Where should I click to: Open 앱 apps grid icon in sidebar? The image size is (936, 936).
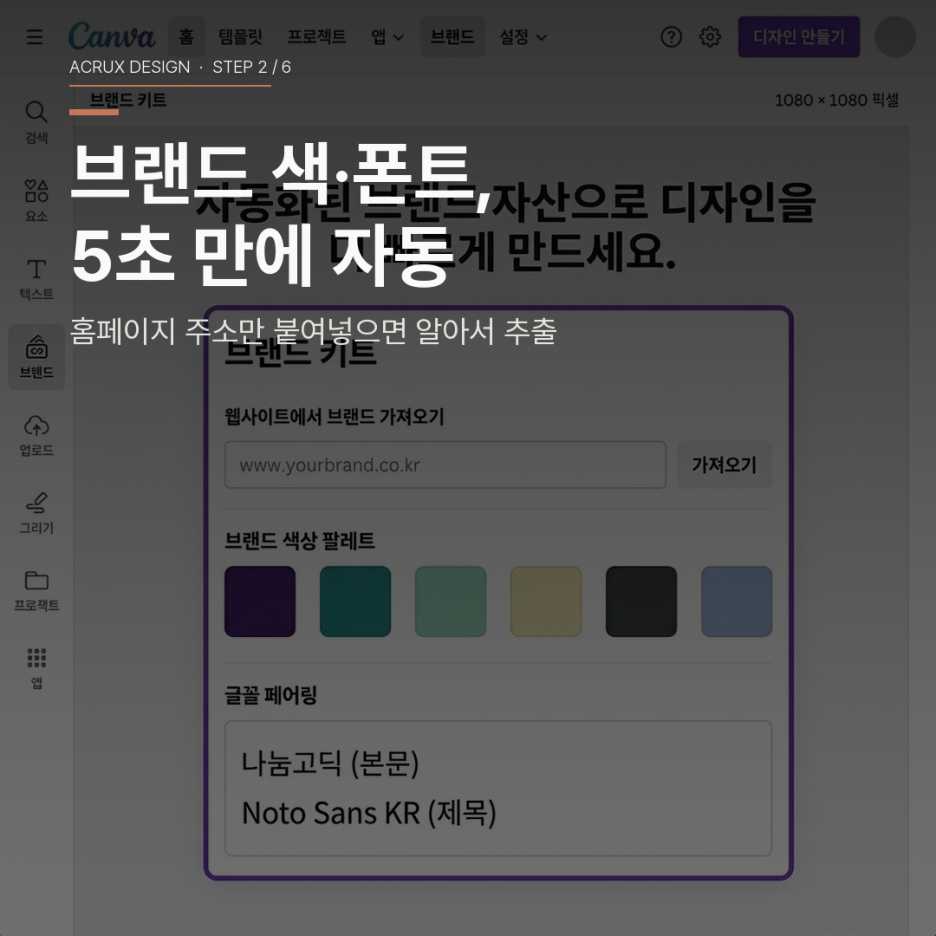click(x=36, y=669)
